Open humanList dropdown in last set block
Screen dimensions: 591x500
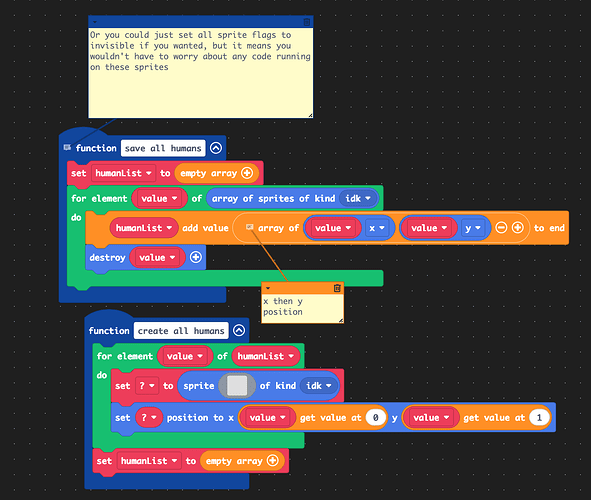[149, 461]
